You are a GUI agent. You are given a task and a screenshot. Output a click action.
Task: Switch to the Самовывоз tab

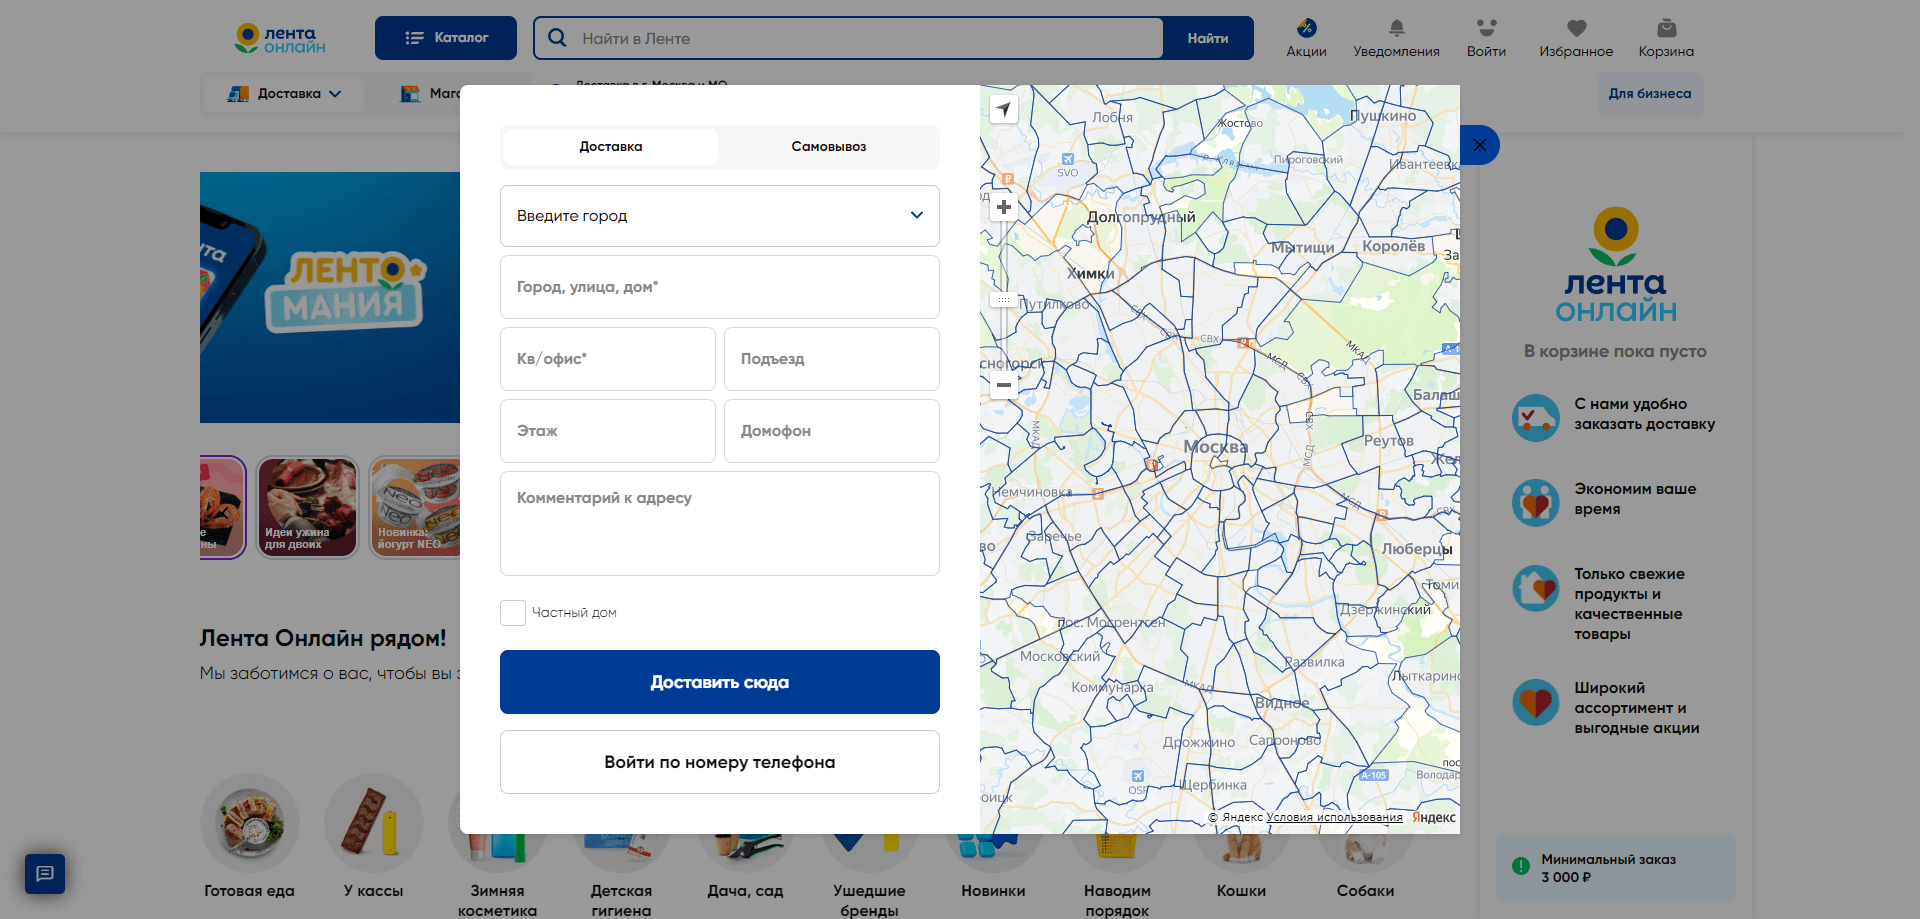tap(828, 146)
